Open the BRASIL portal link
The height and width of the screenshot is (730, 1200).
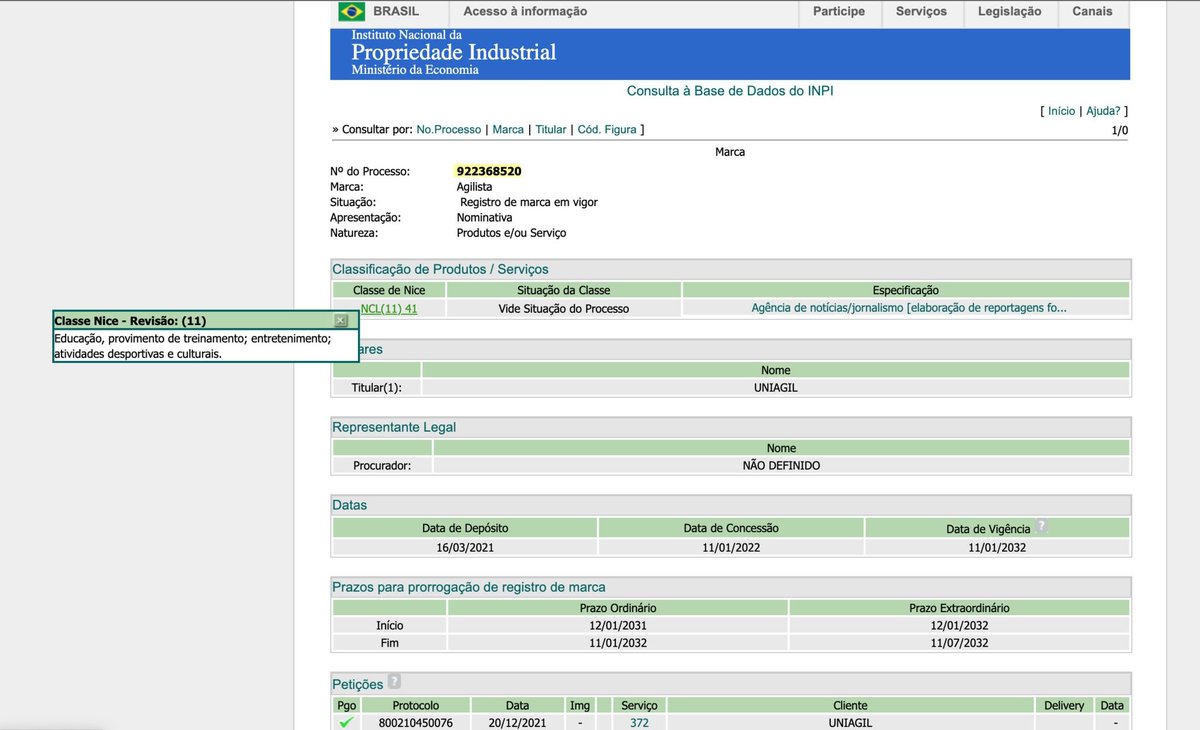(x=396, y=12)
